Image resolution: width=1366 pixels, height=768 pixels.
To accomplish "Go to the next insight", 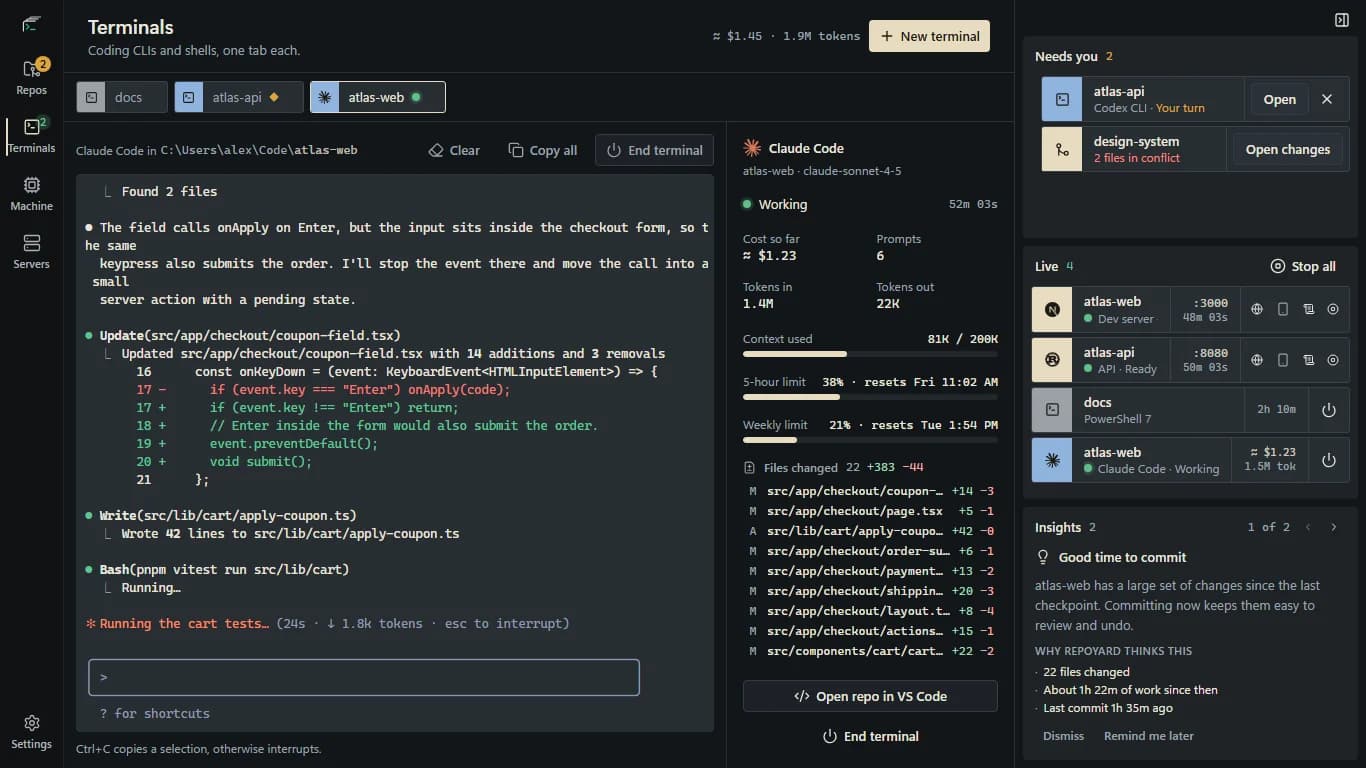I will click(x=1333, y=527).
